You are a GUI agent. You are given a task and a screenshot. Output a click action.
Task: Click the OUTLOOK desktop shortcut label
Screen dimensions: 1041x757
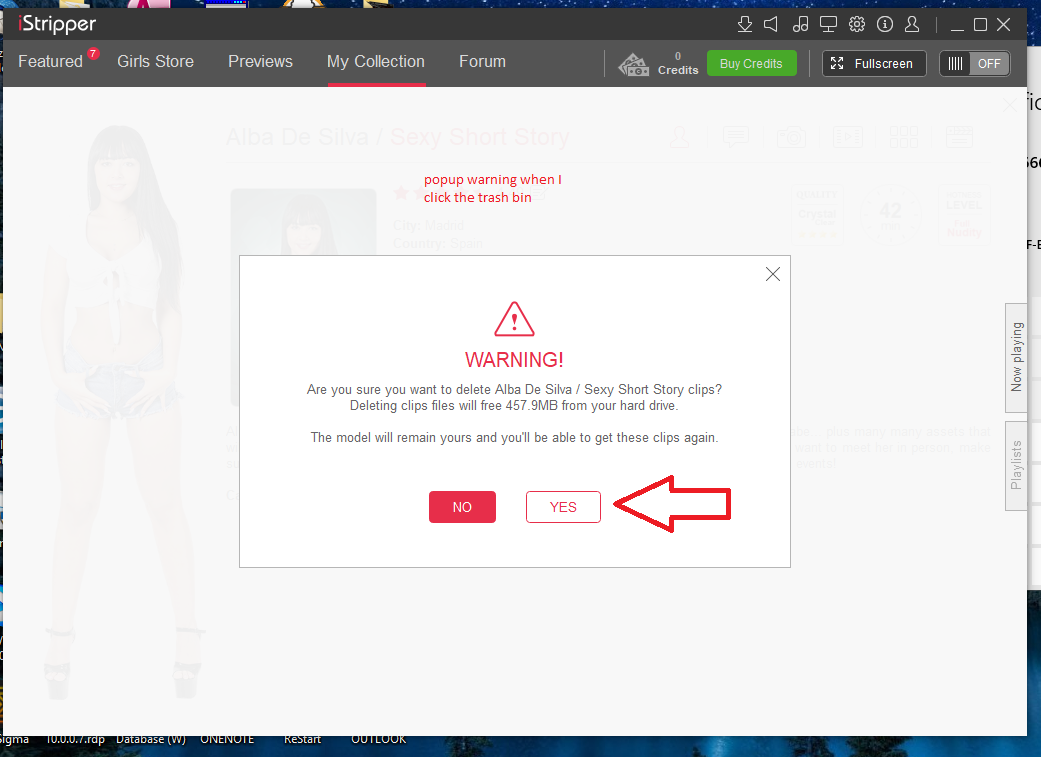(x=378, y=739)
